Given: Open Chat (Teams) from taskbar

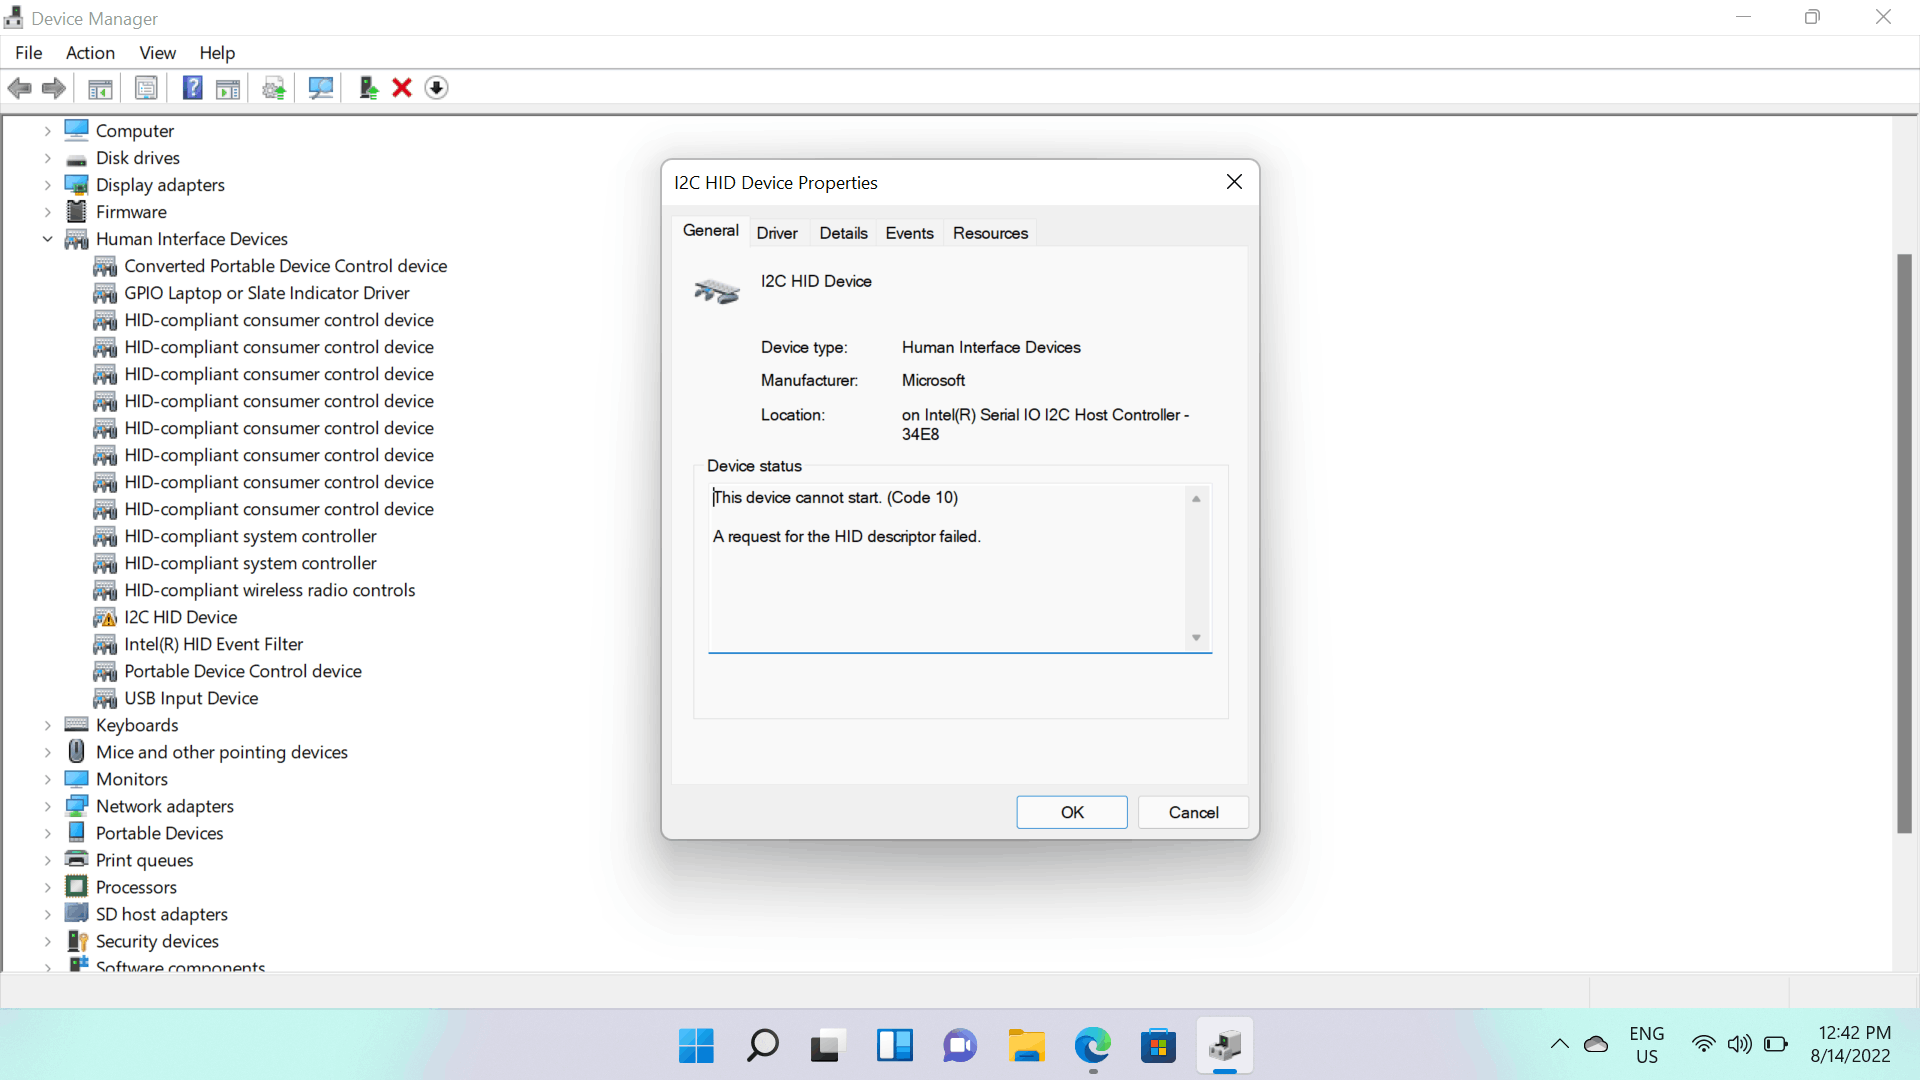Looking at the screenshot, I should 960,1046.
